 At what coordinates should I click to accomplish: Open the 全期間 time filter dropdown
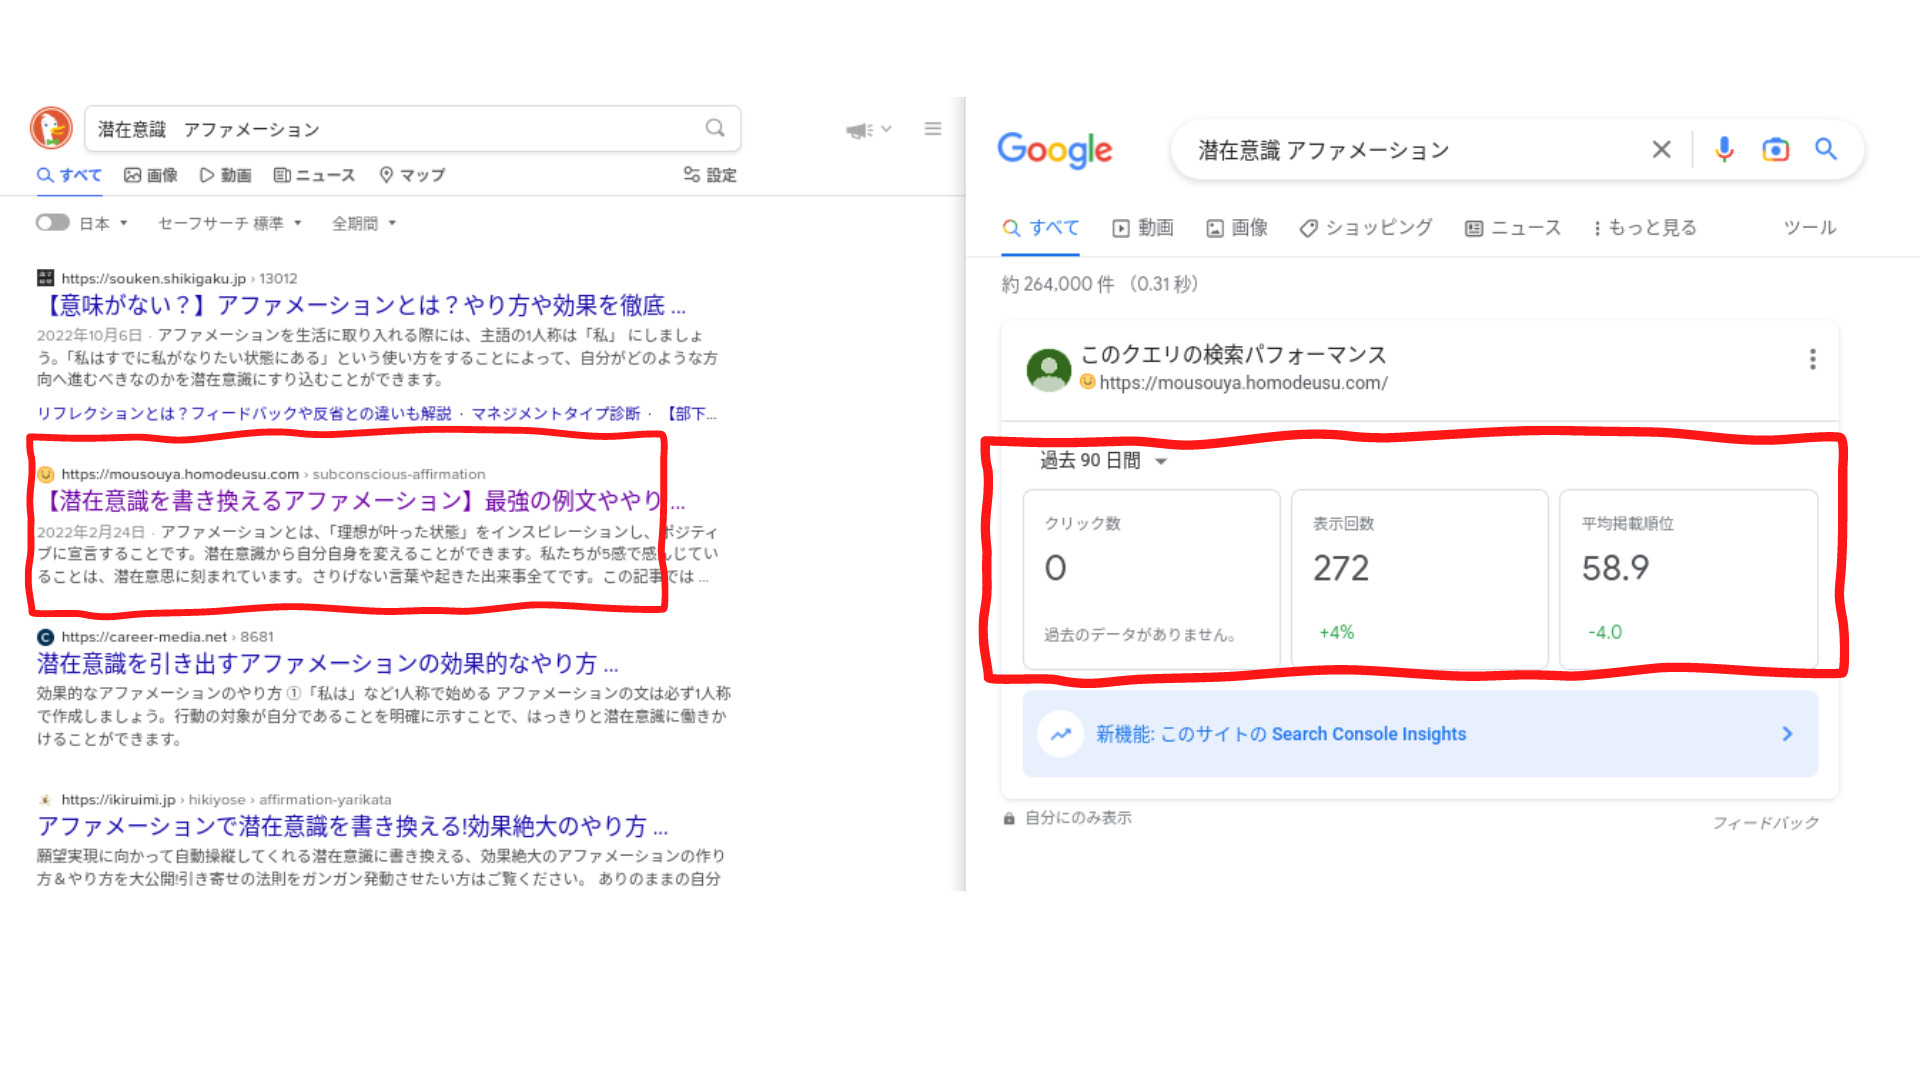tap(364, 223)
